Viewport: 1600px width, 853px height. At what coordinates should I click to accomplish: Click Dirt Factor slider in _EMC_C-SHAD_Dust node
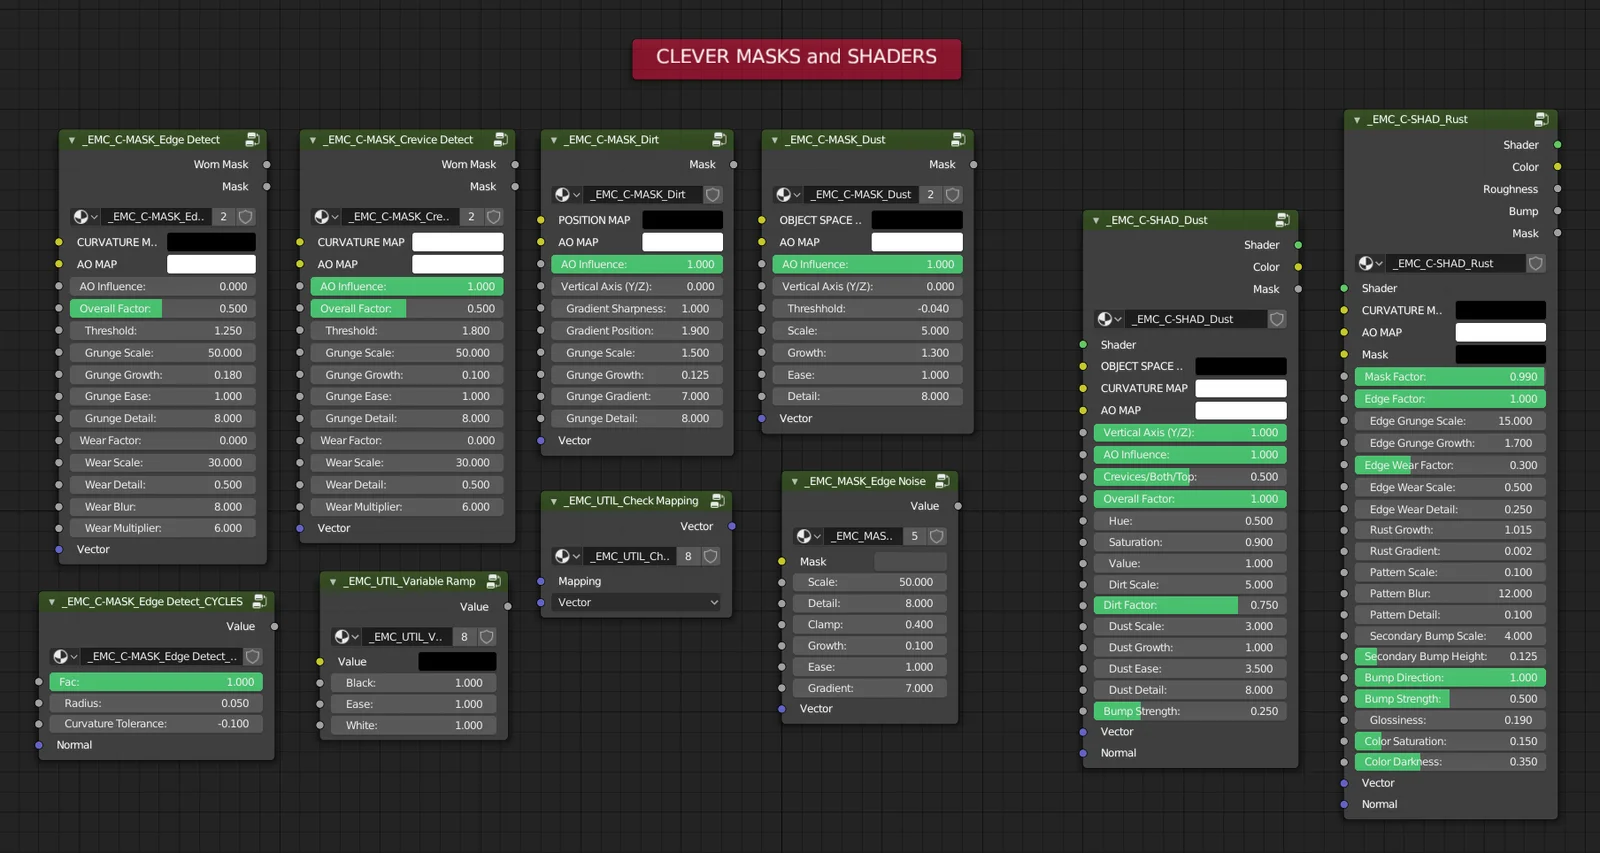point(1190,605)
